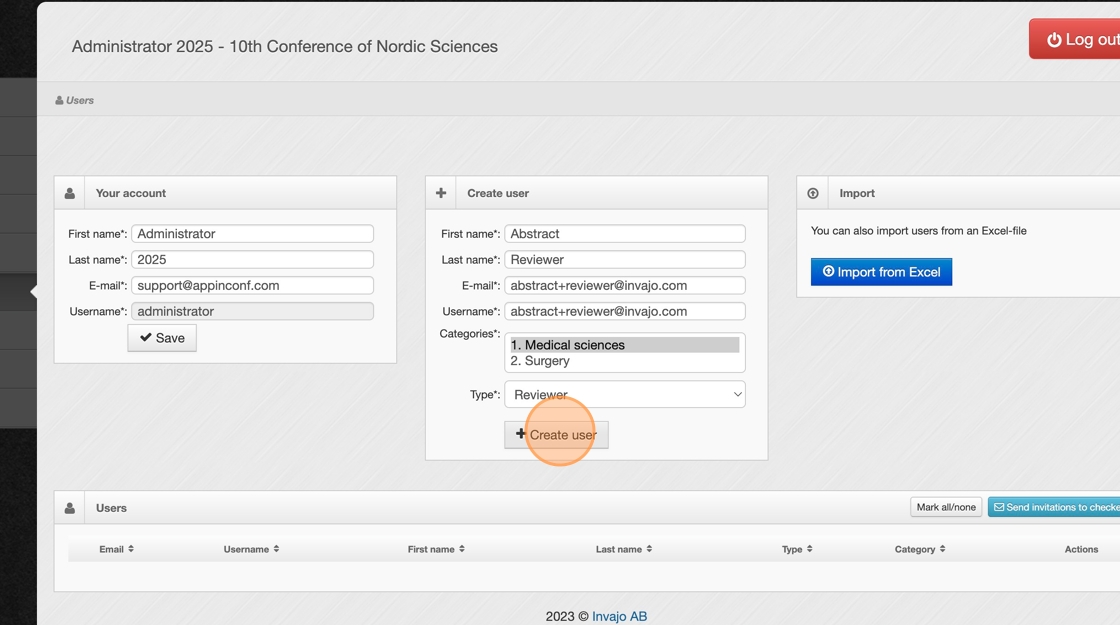Click the account E-mail input field
The width and height of the screenshot is (1120, 625).
click(x=252, y=285)
